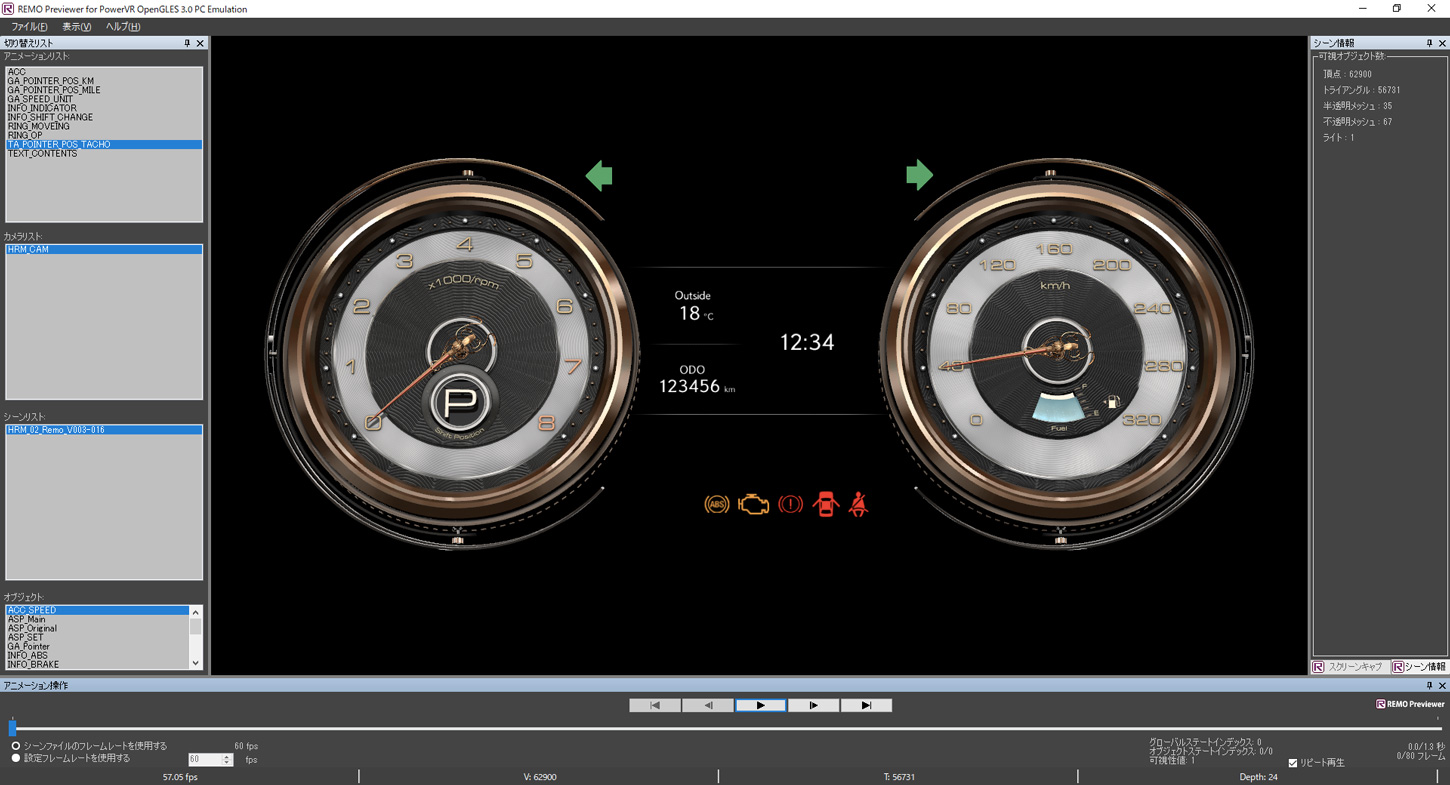1450x785 pixels.
Task: Click the animation timeline track
Action: coord(725,728)
